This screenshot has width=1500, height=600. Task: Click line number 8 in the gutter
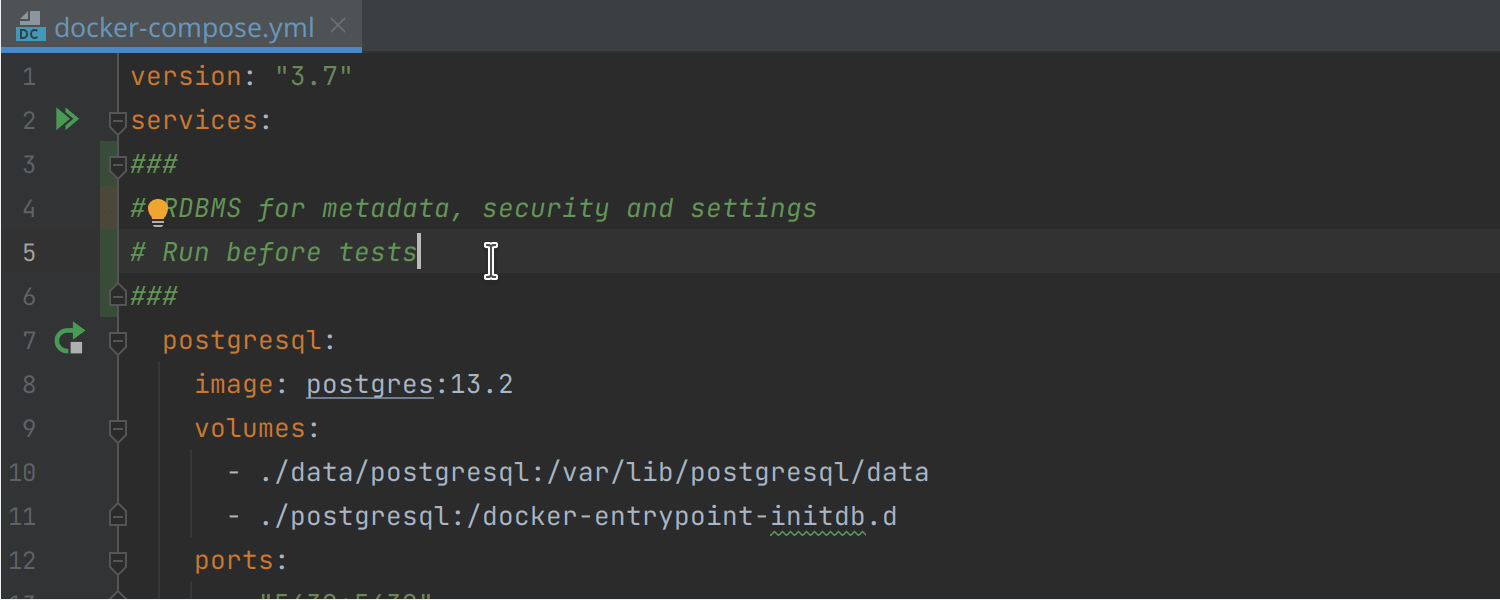[28, 385]
